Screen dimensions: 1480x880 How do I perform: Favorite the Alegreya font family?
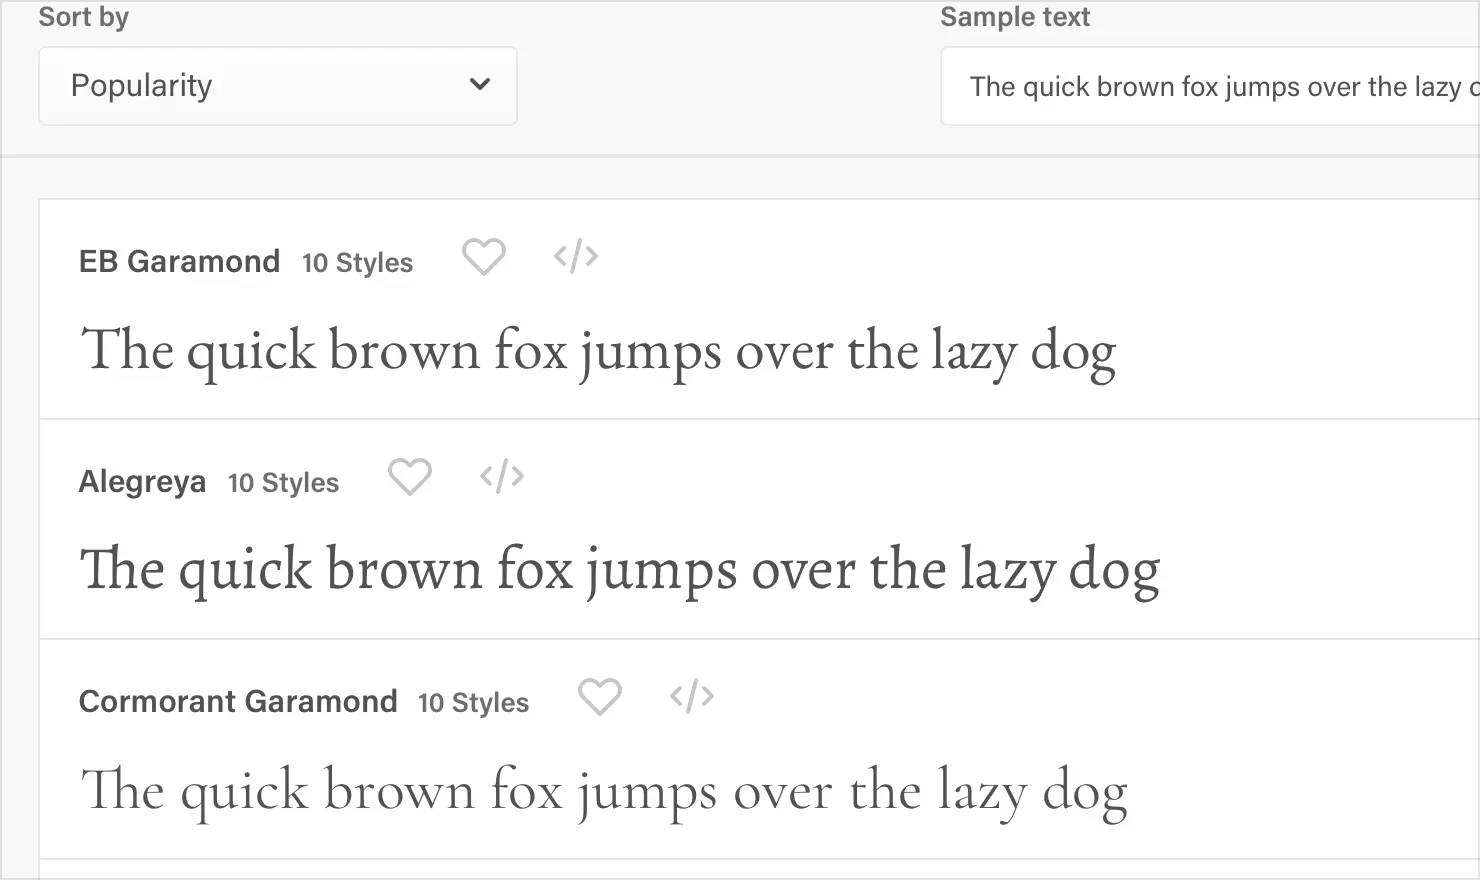click(x=409, y=477)
